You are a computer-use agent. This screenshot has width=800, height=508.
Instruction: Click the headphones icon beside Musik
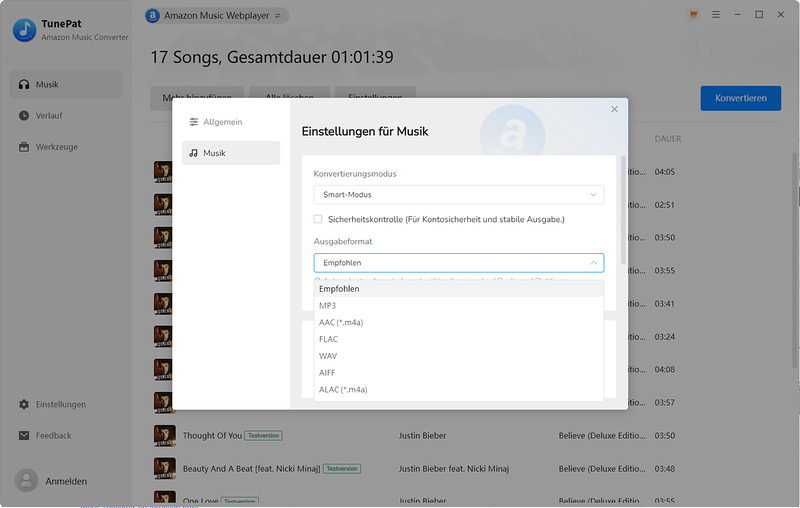click(24, 84)
